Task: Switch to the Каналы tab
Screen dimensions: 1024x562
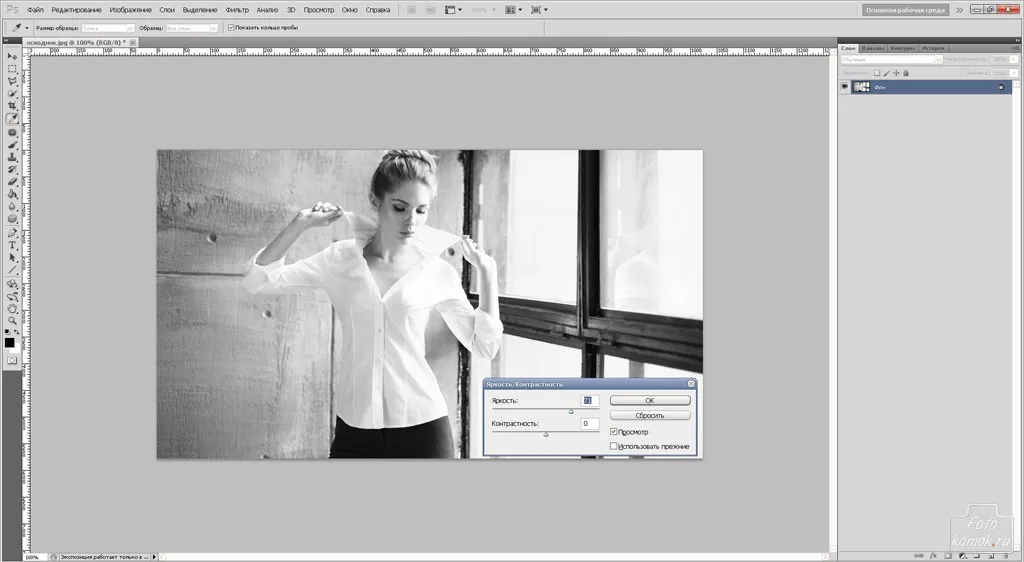Action: coord(872,48)
